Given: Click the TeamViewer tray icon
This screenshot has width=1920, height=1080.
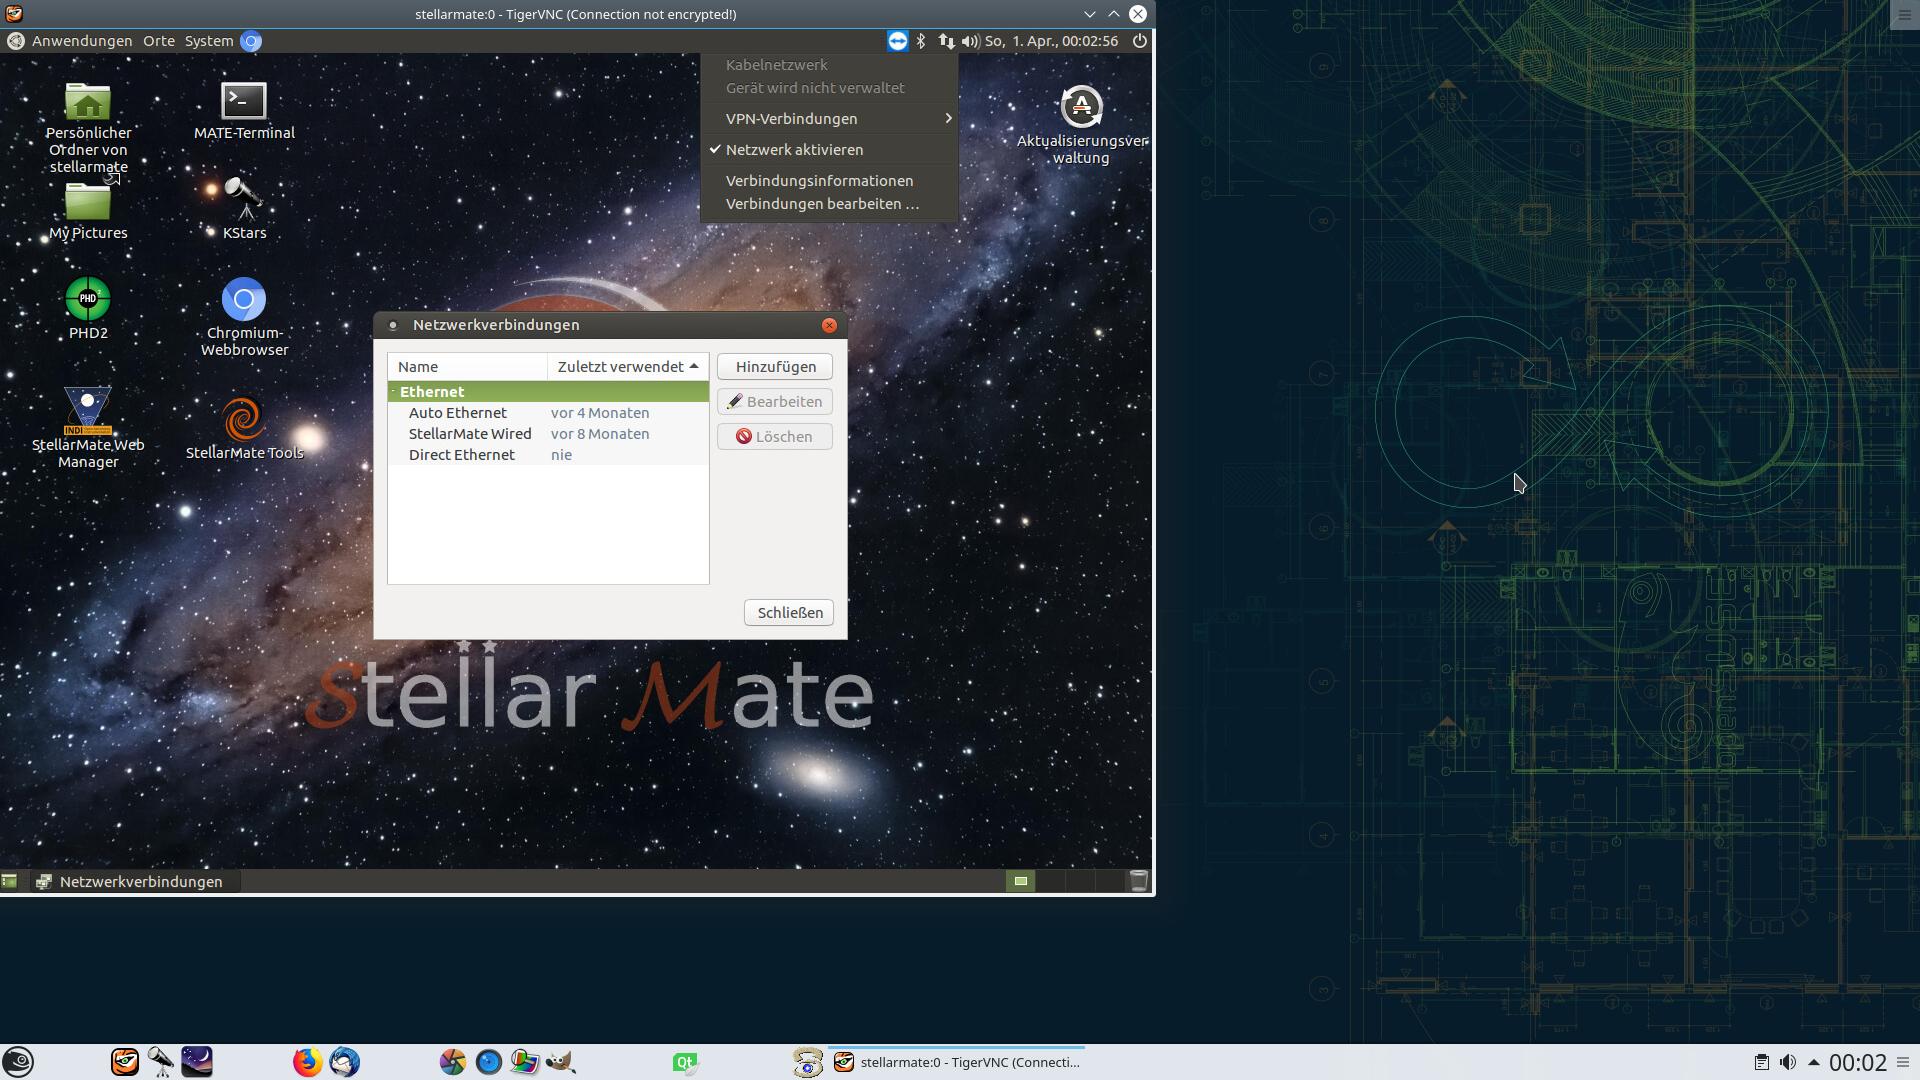Looking at the screenshot, I should (897, 41).
